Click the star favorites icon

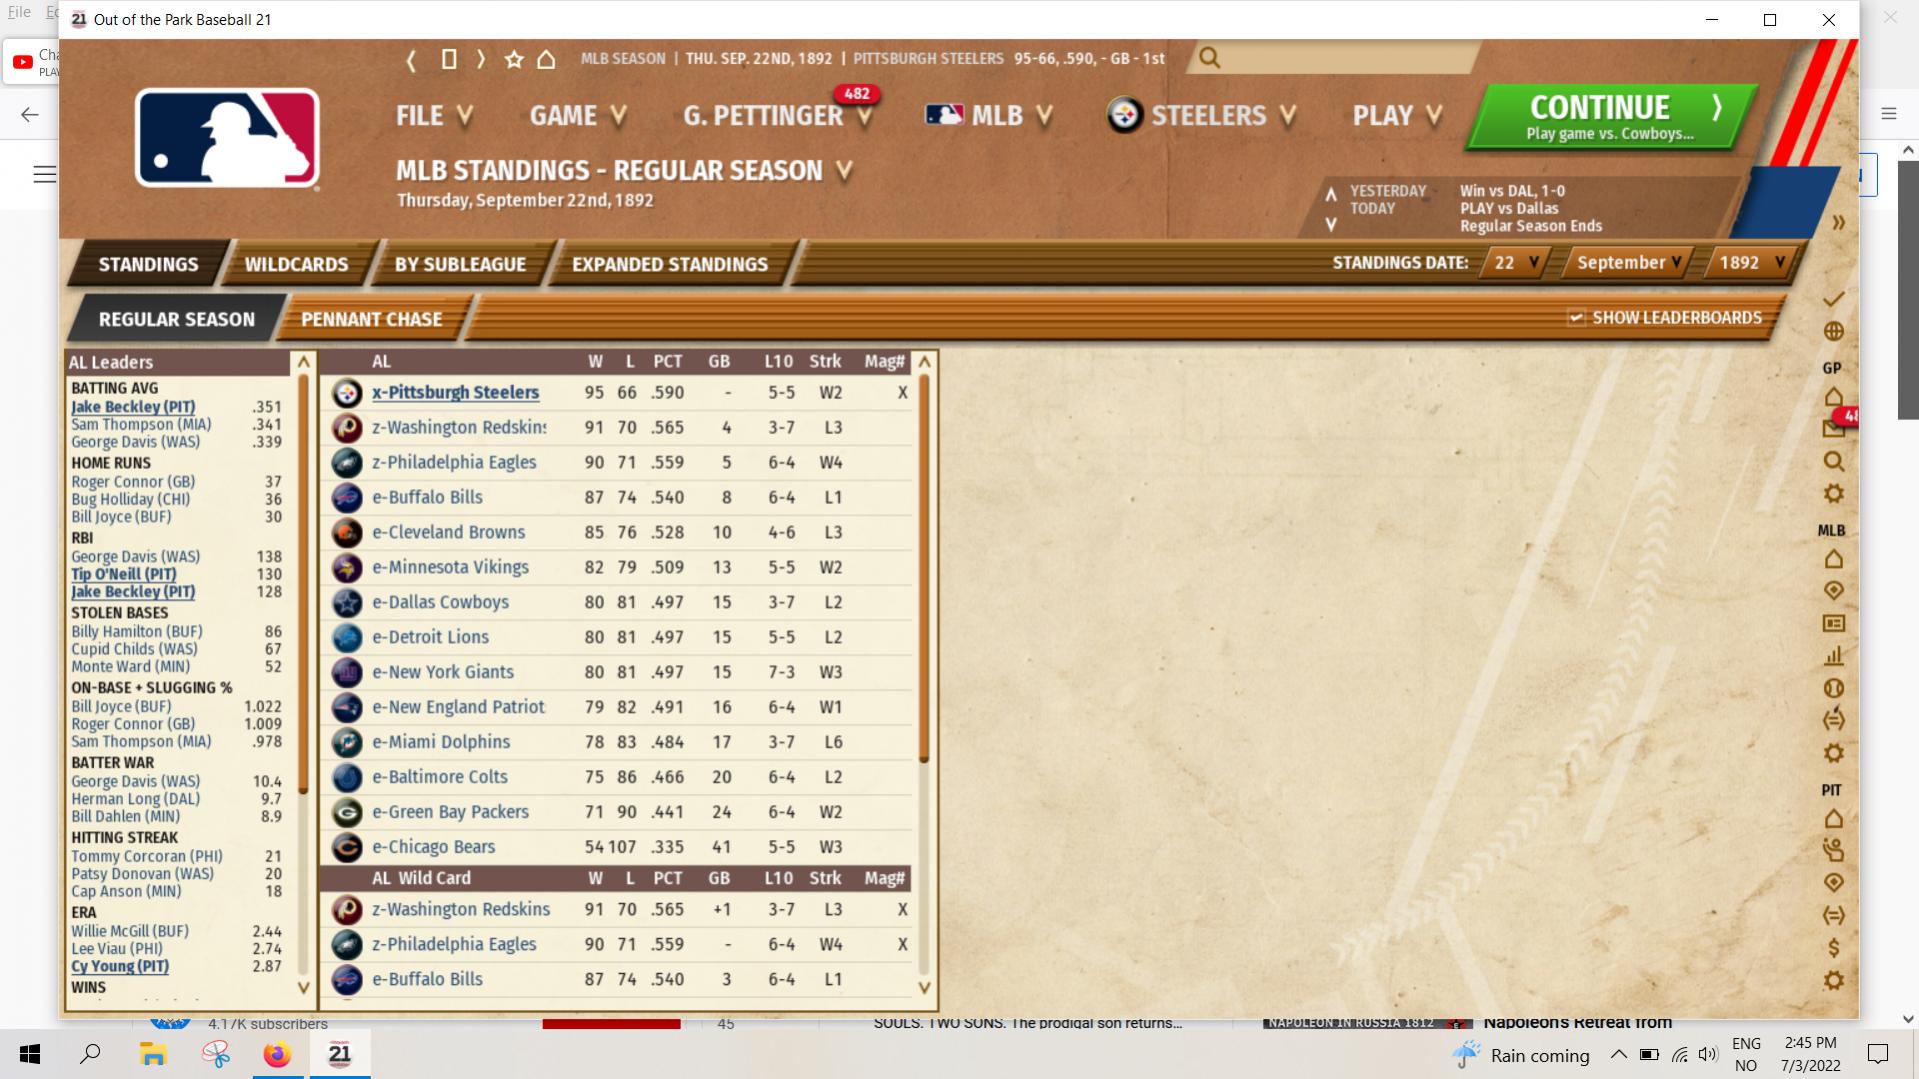tap(514, 60)
